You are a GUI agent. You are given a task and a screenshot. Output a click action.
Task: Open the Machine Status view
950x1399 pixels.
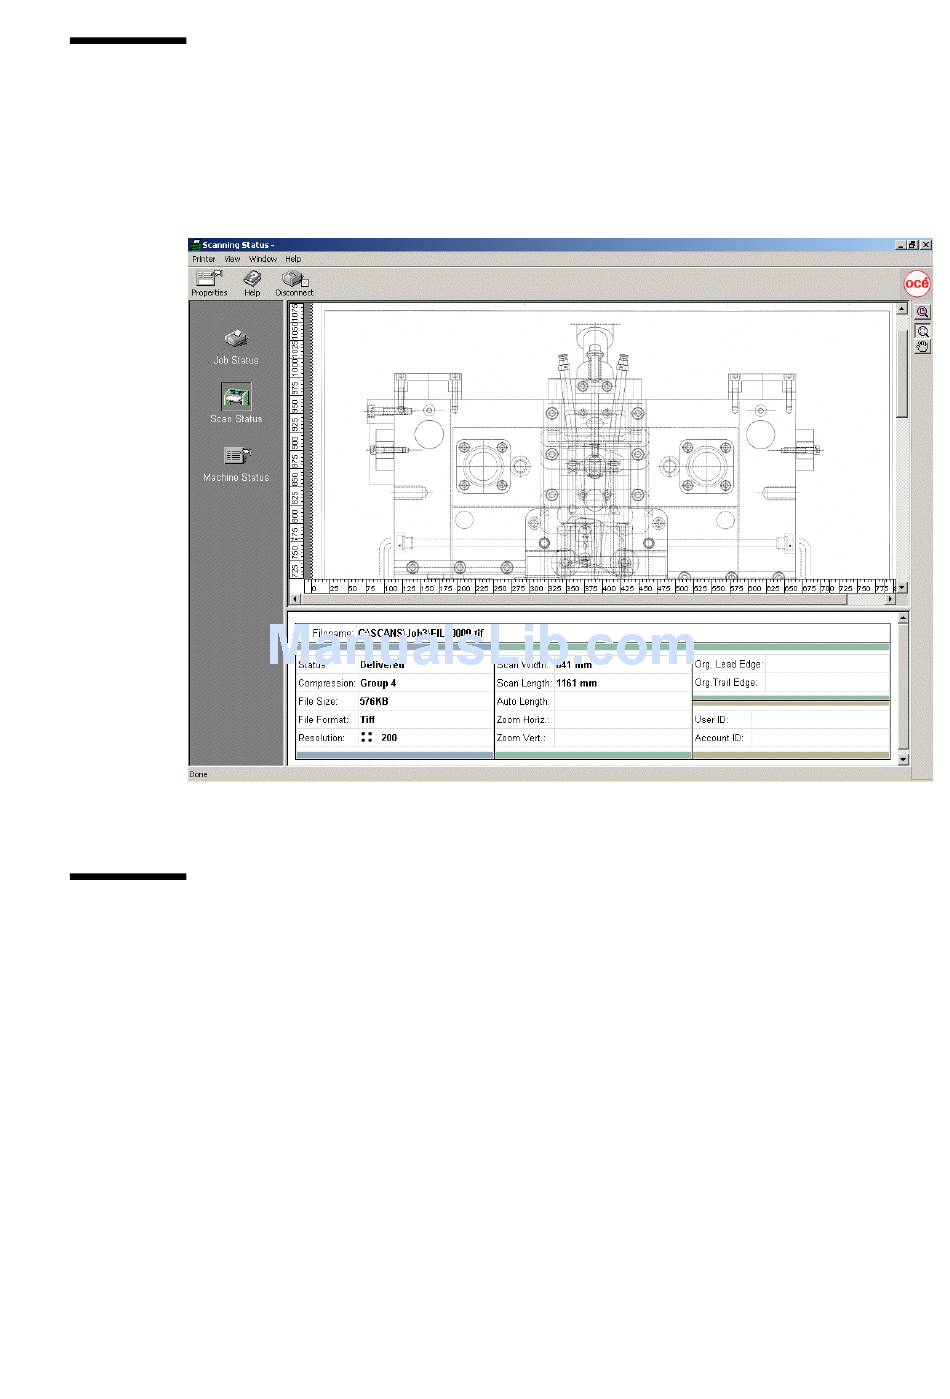pos(236,461)
